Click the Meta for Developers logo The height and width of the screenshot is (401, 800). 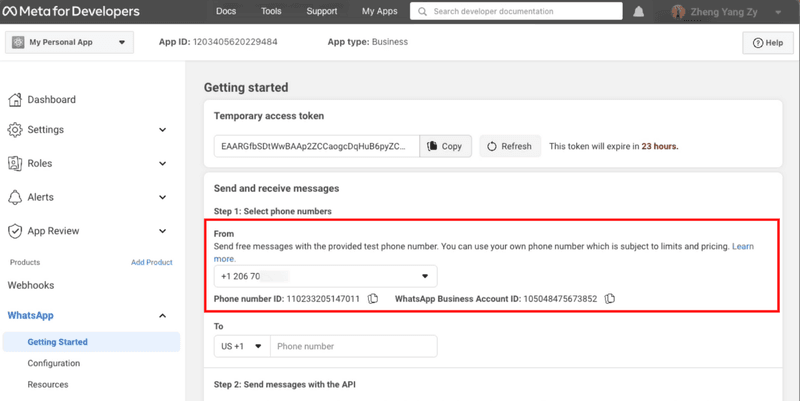tap(71, 11)
